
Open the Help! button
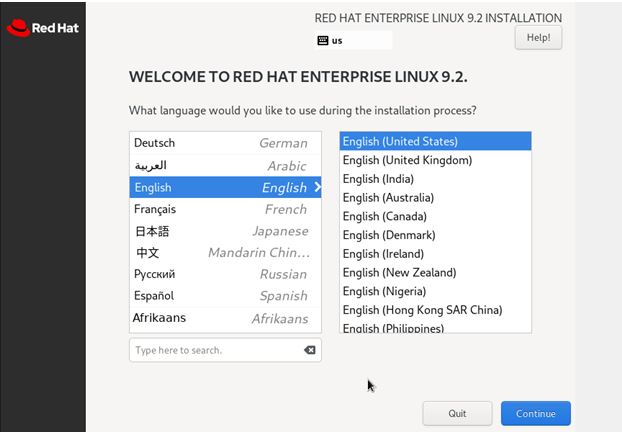pyautogui.click(x=538, y=38)
